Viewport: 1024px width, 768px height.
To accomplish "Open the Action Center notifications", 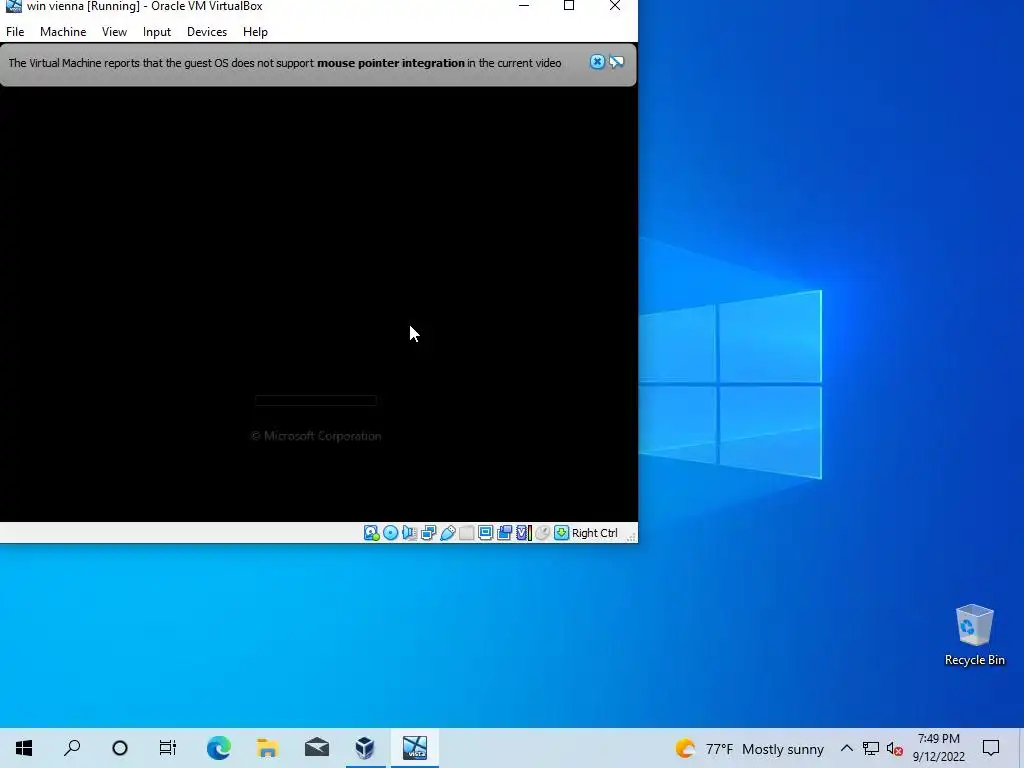I will pyautogui.click(x=991, y=748).
